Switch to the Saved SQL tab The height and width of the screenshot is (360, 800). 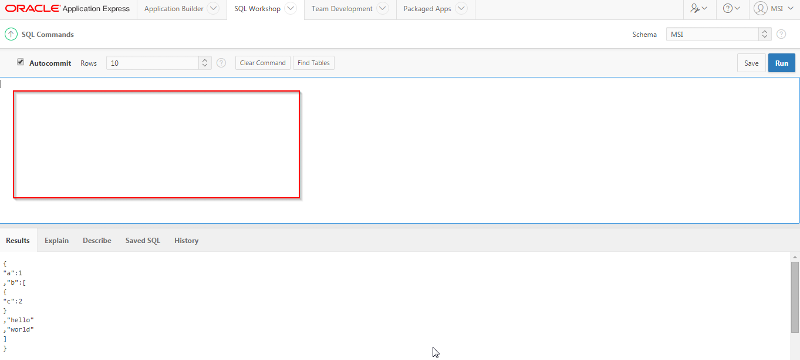[x=142, y=241]
